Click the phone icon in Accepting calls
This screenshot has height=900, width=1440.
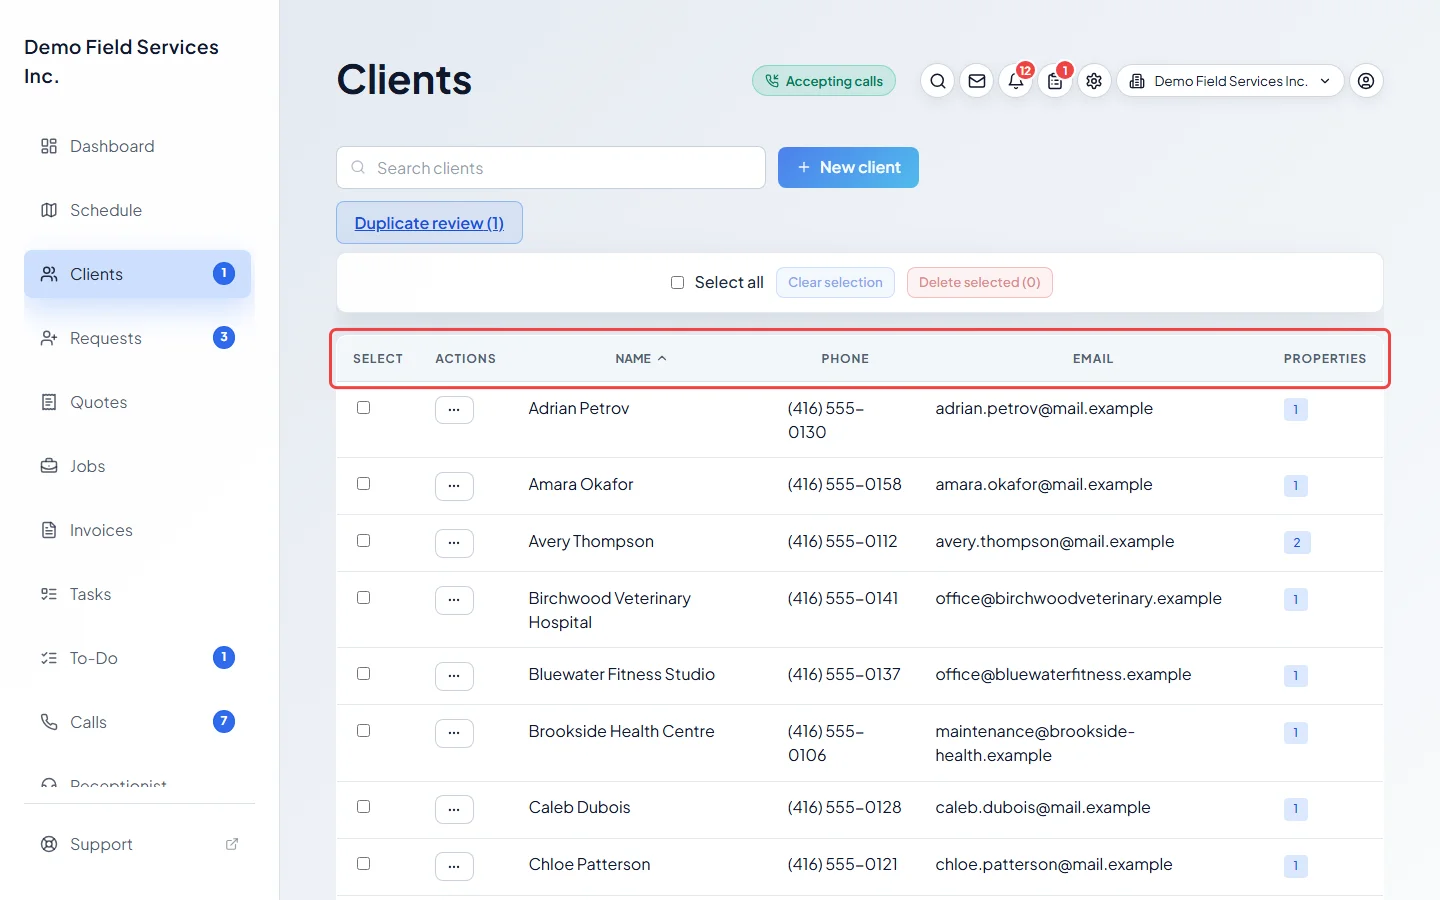click(772, 81)
